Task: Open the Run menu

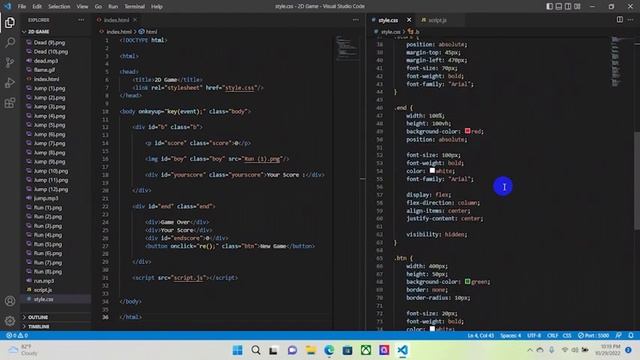Action: pos(113,7)
